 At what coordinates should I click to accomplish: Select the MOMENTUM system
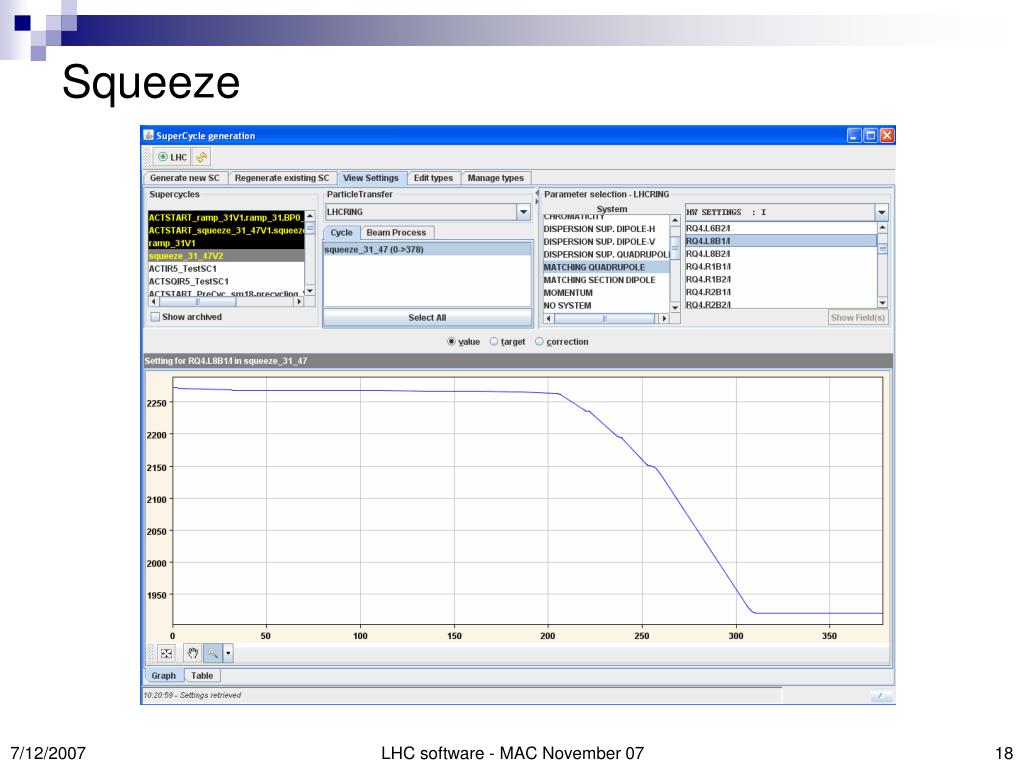pos(606,293)
